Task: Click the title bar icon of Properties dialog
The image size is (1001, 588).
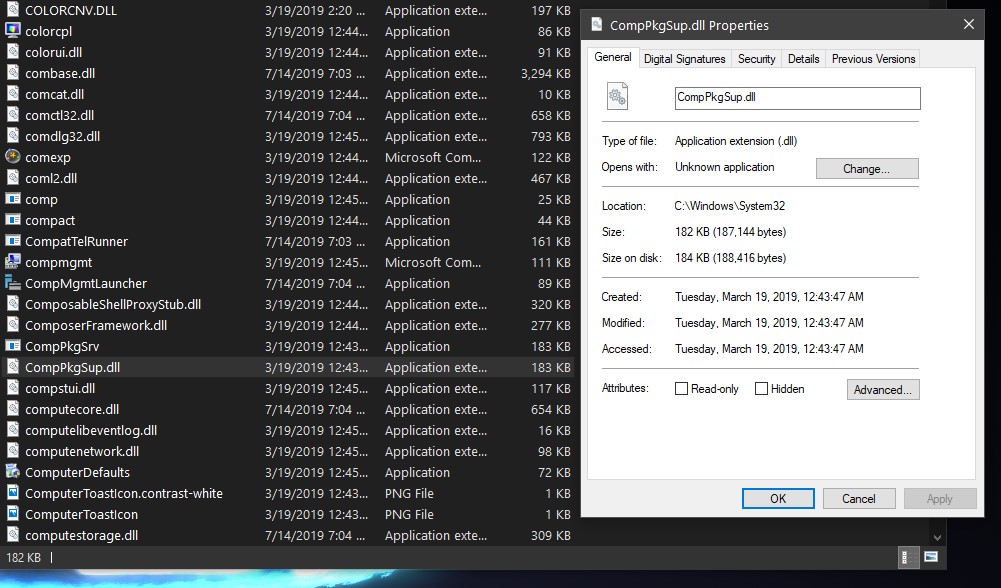Action: pos(596,24)
